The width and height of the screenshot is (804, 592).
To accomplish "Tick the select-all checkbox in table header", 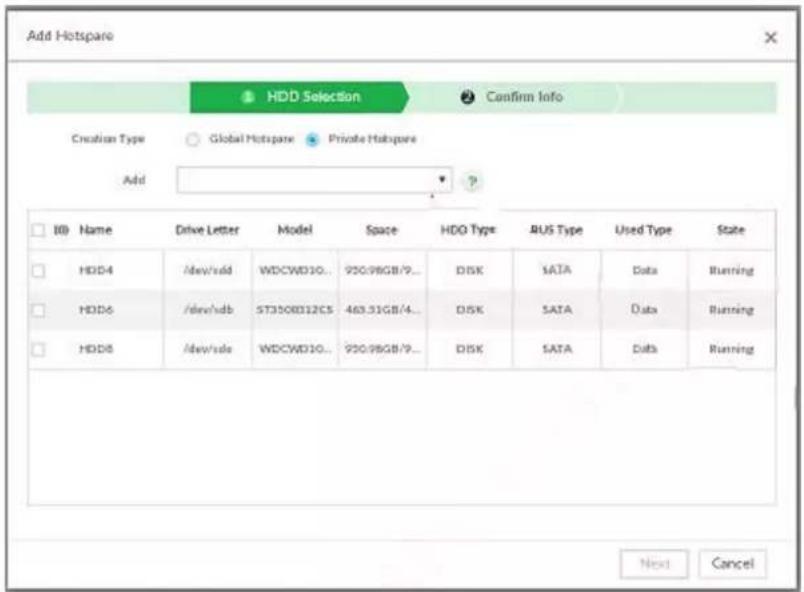I will (x=38, y=230).
